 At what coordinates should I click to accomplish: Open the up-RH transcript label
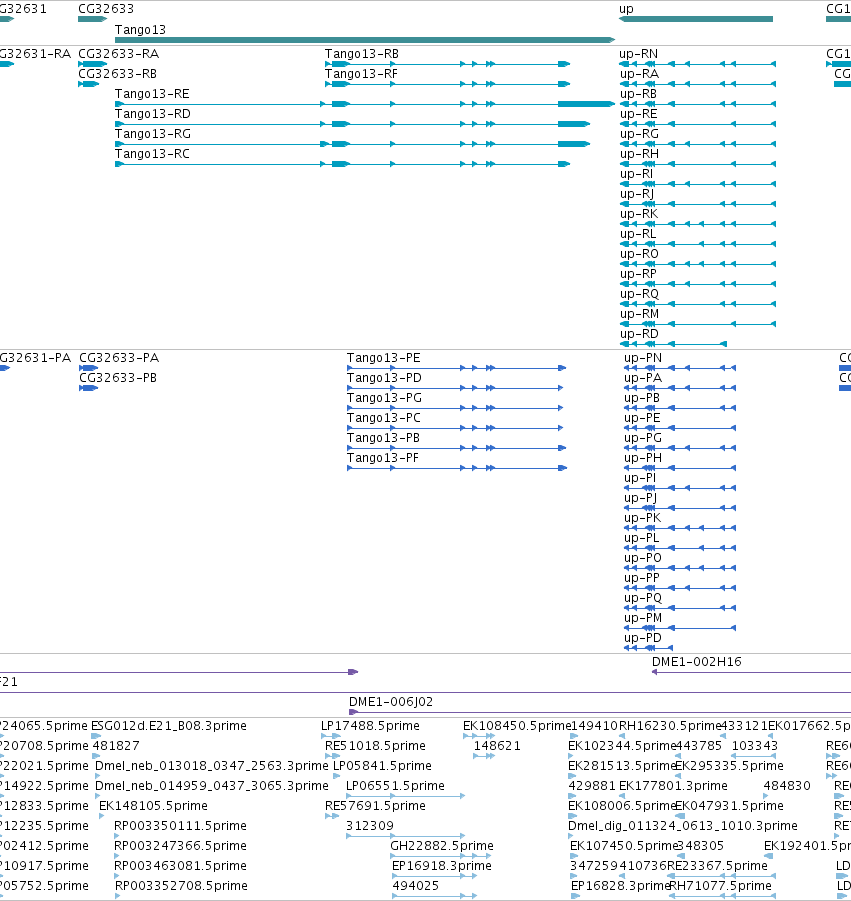639,154
